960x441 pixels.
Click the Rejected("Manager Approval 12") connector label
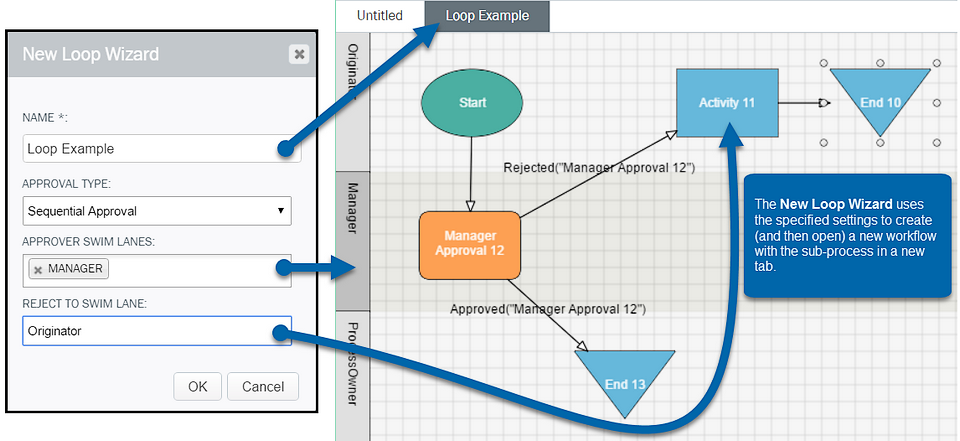click(599, 167)
